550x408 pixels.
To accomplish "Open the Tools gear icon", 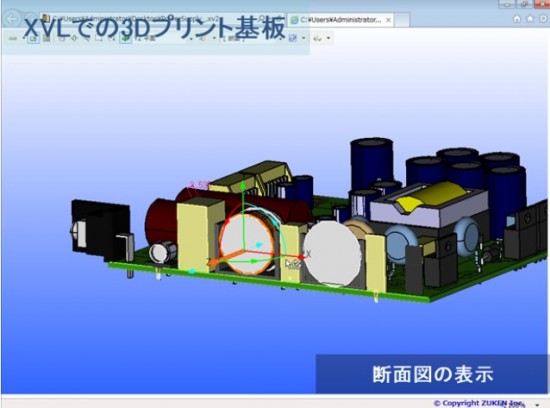I will (543, 19).
